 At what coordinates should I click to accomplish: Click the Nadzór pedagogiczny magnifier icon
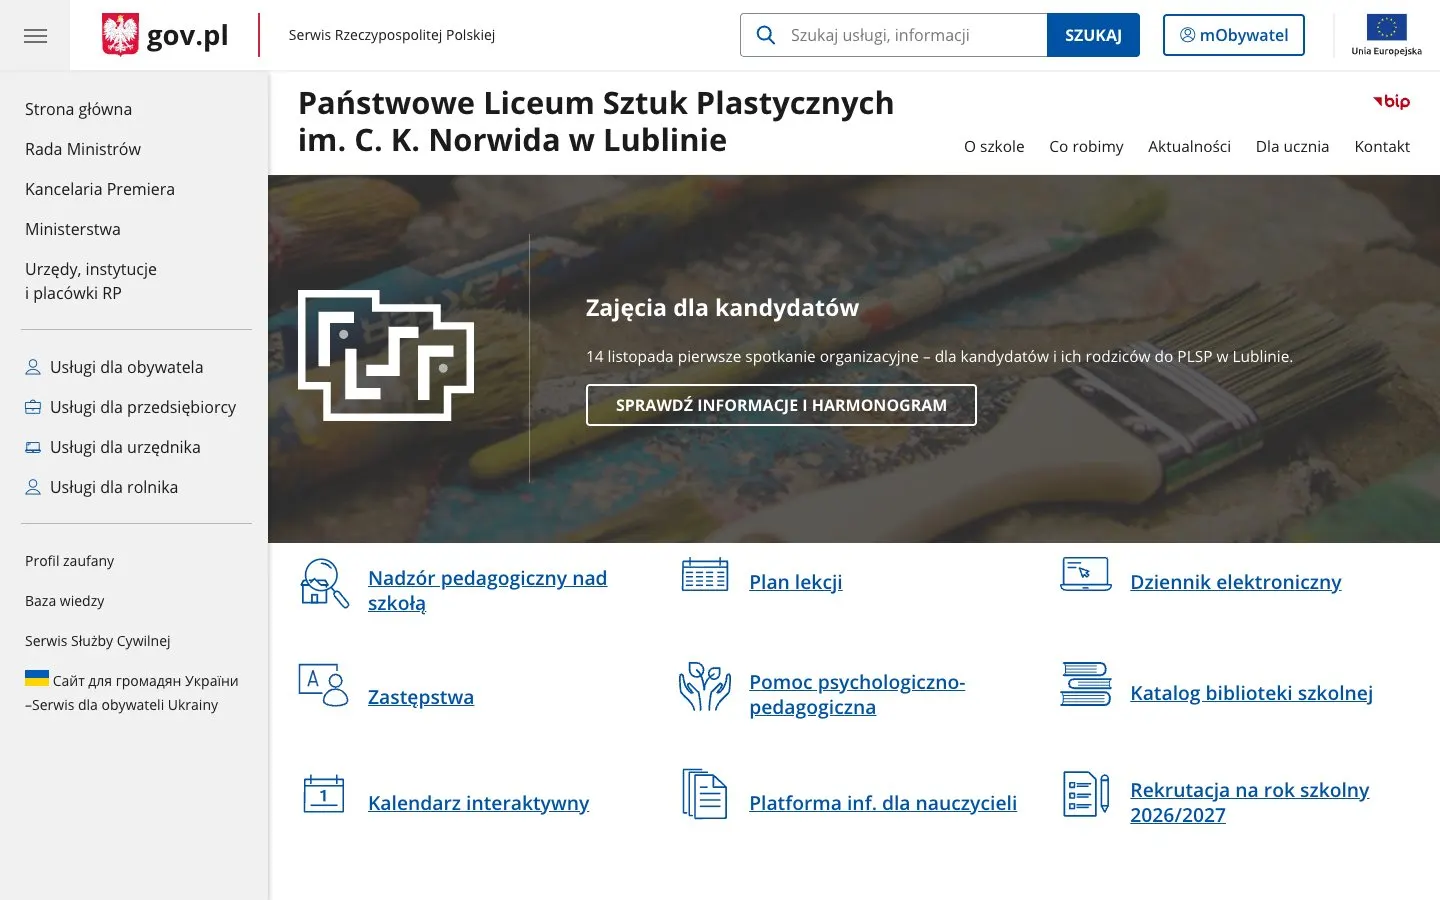point(324,584)
